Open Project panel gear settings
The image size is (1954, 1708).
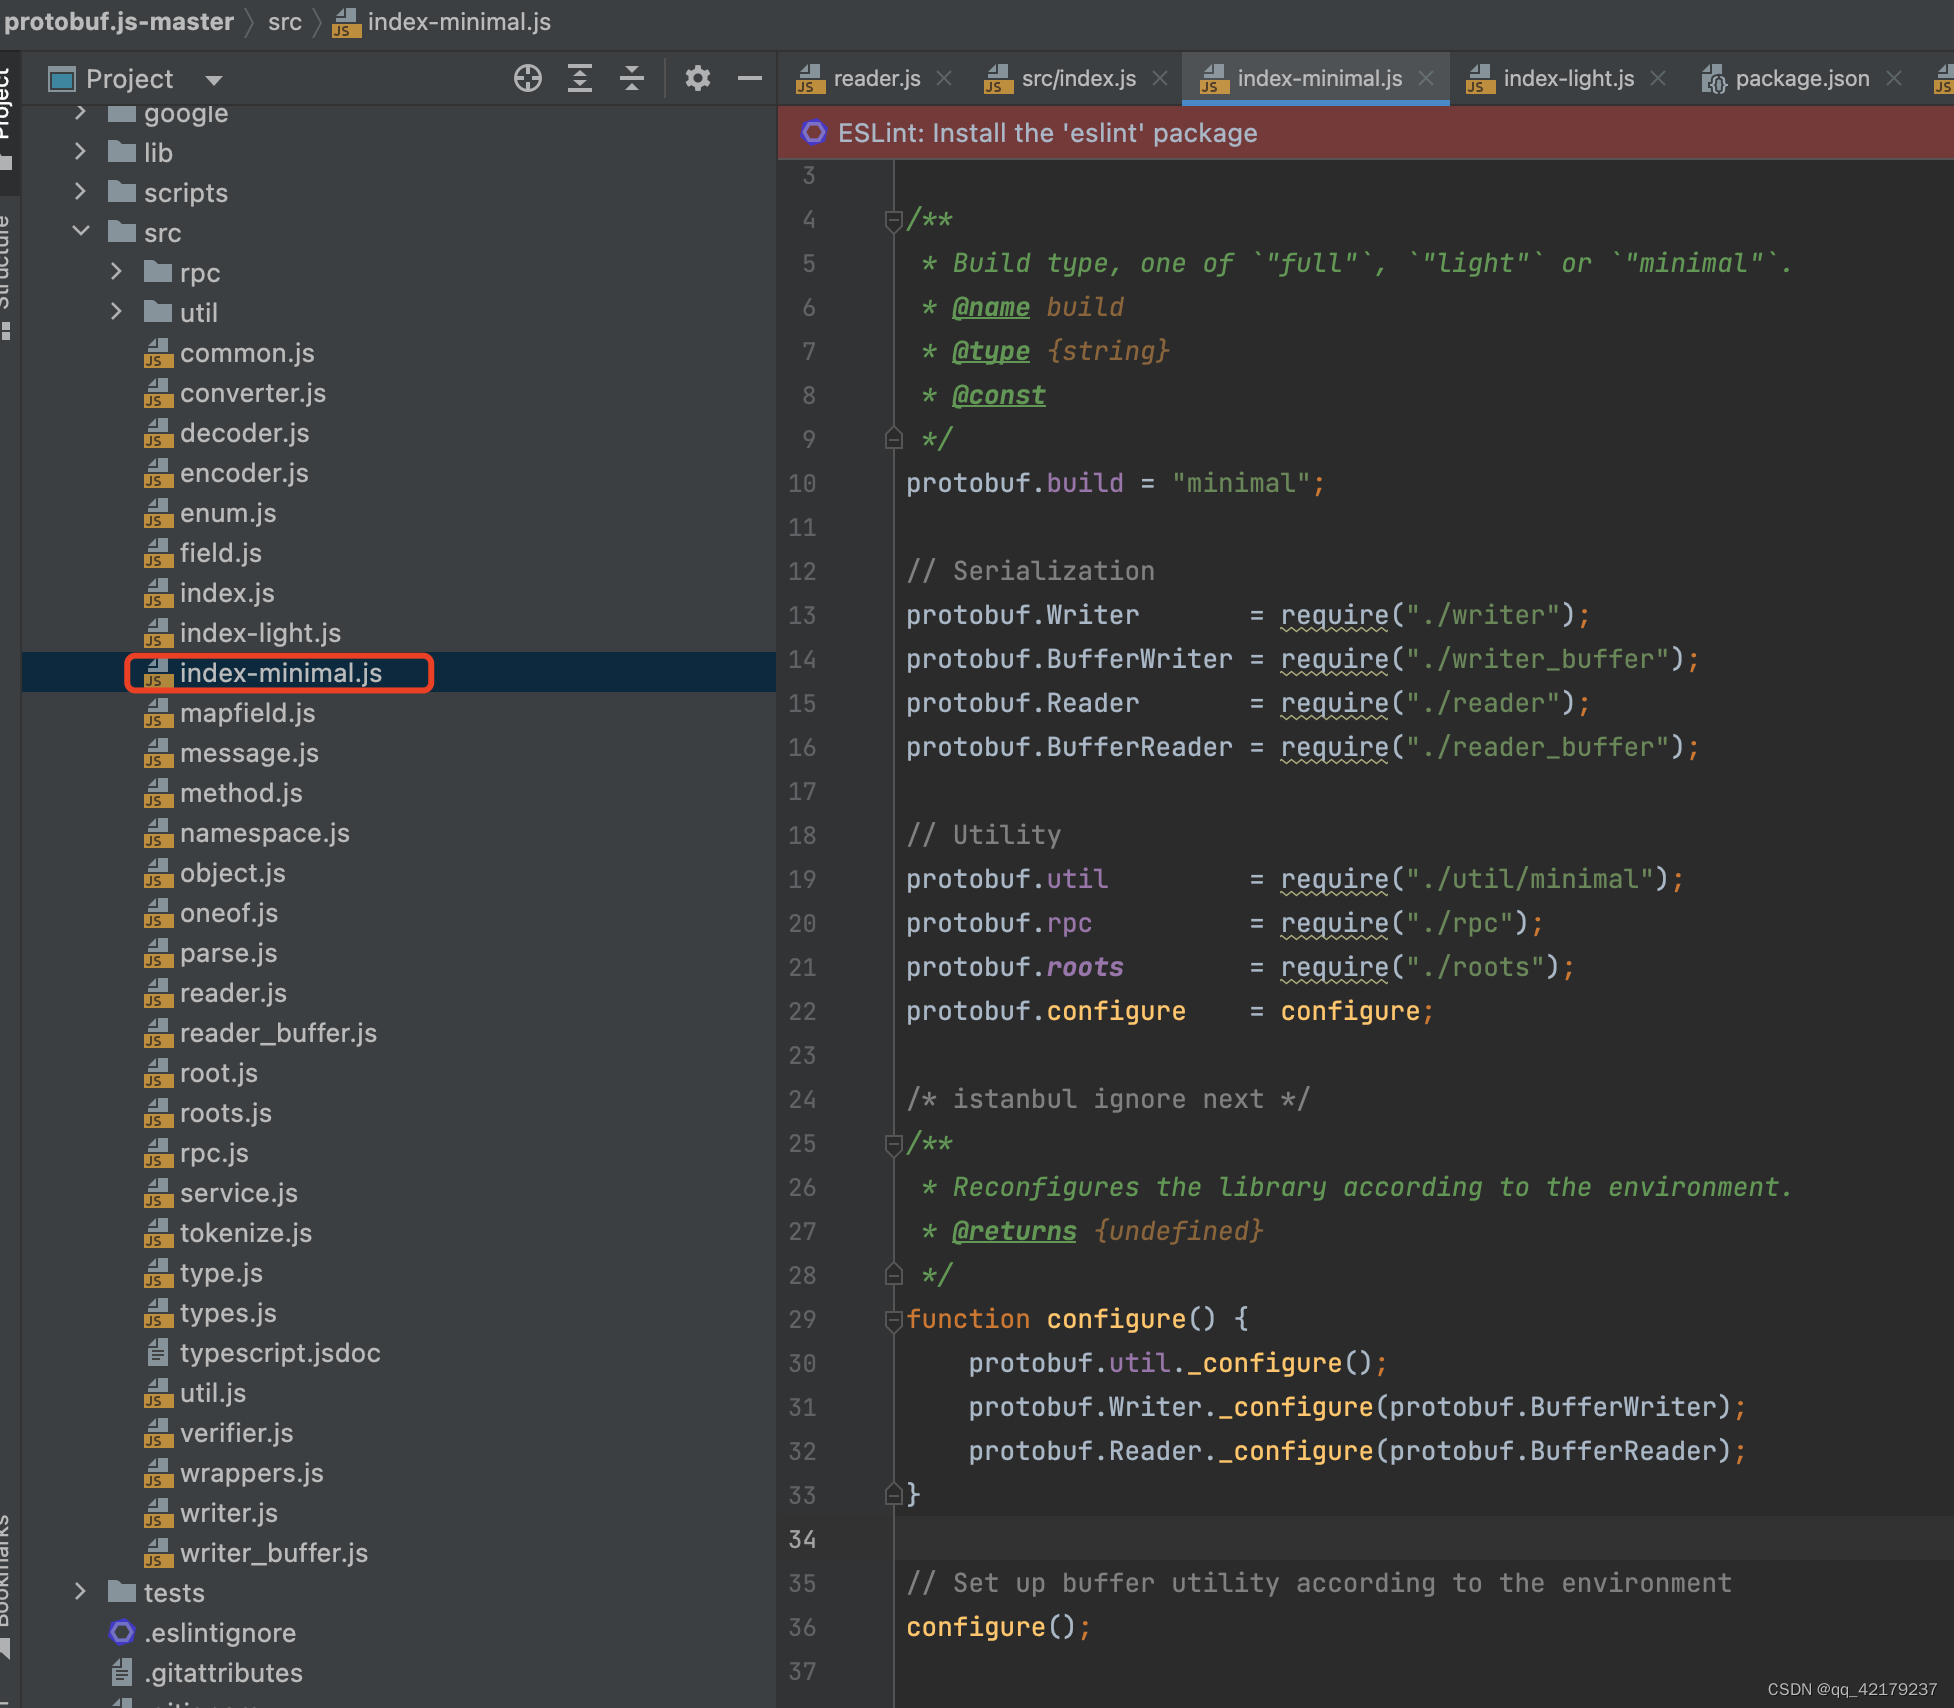(697, 78)
